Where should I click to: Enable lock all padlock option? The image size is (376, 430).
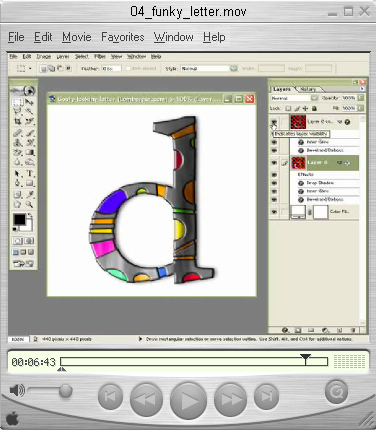tap(314, 108)
